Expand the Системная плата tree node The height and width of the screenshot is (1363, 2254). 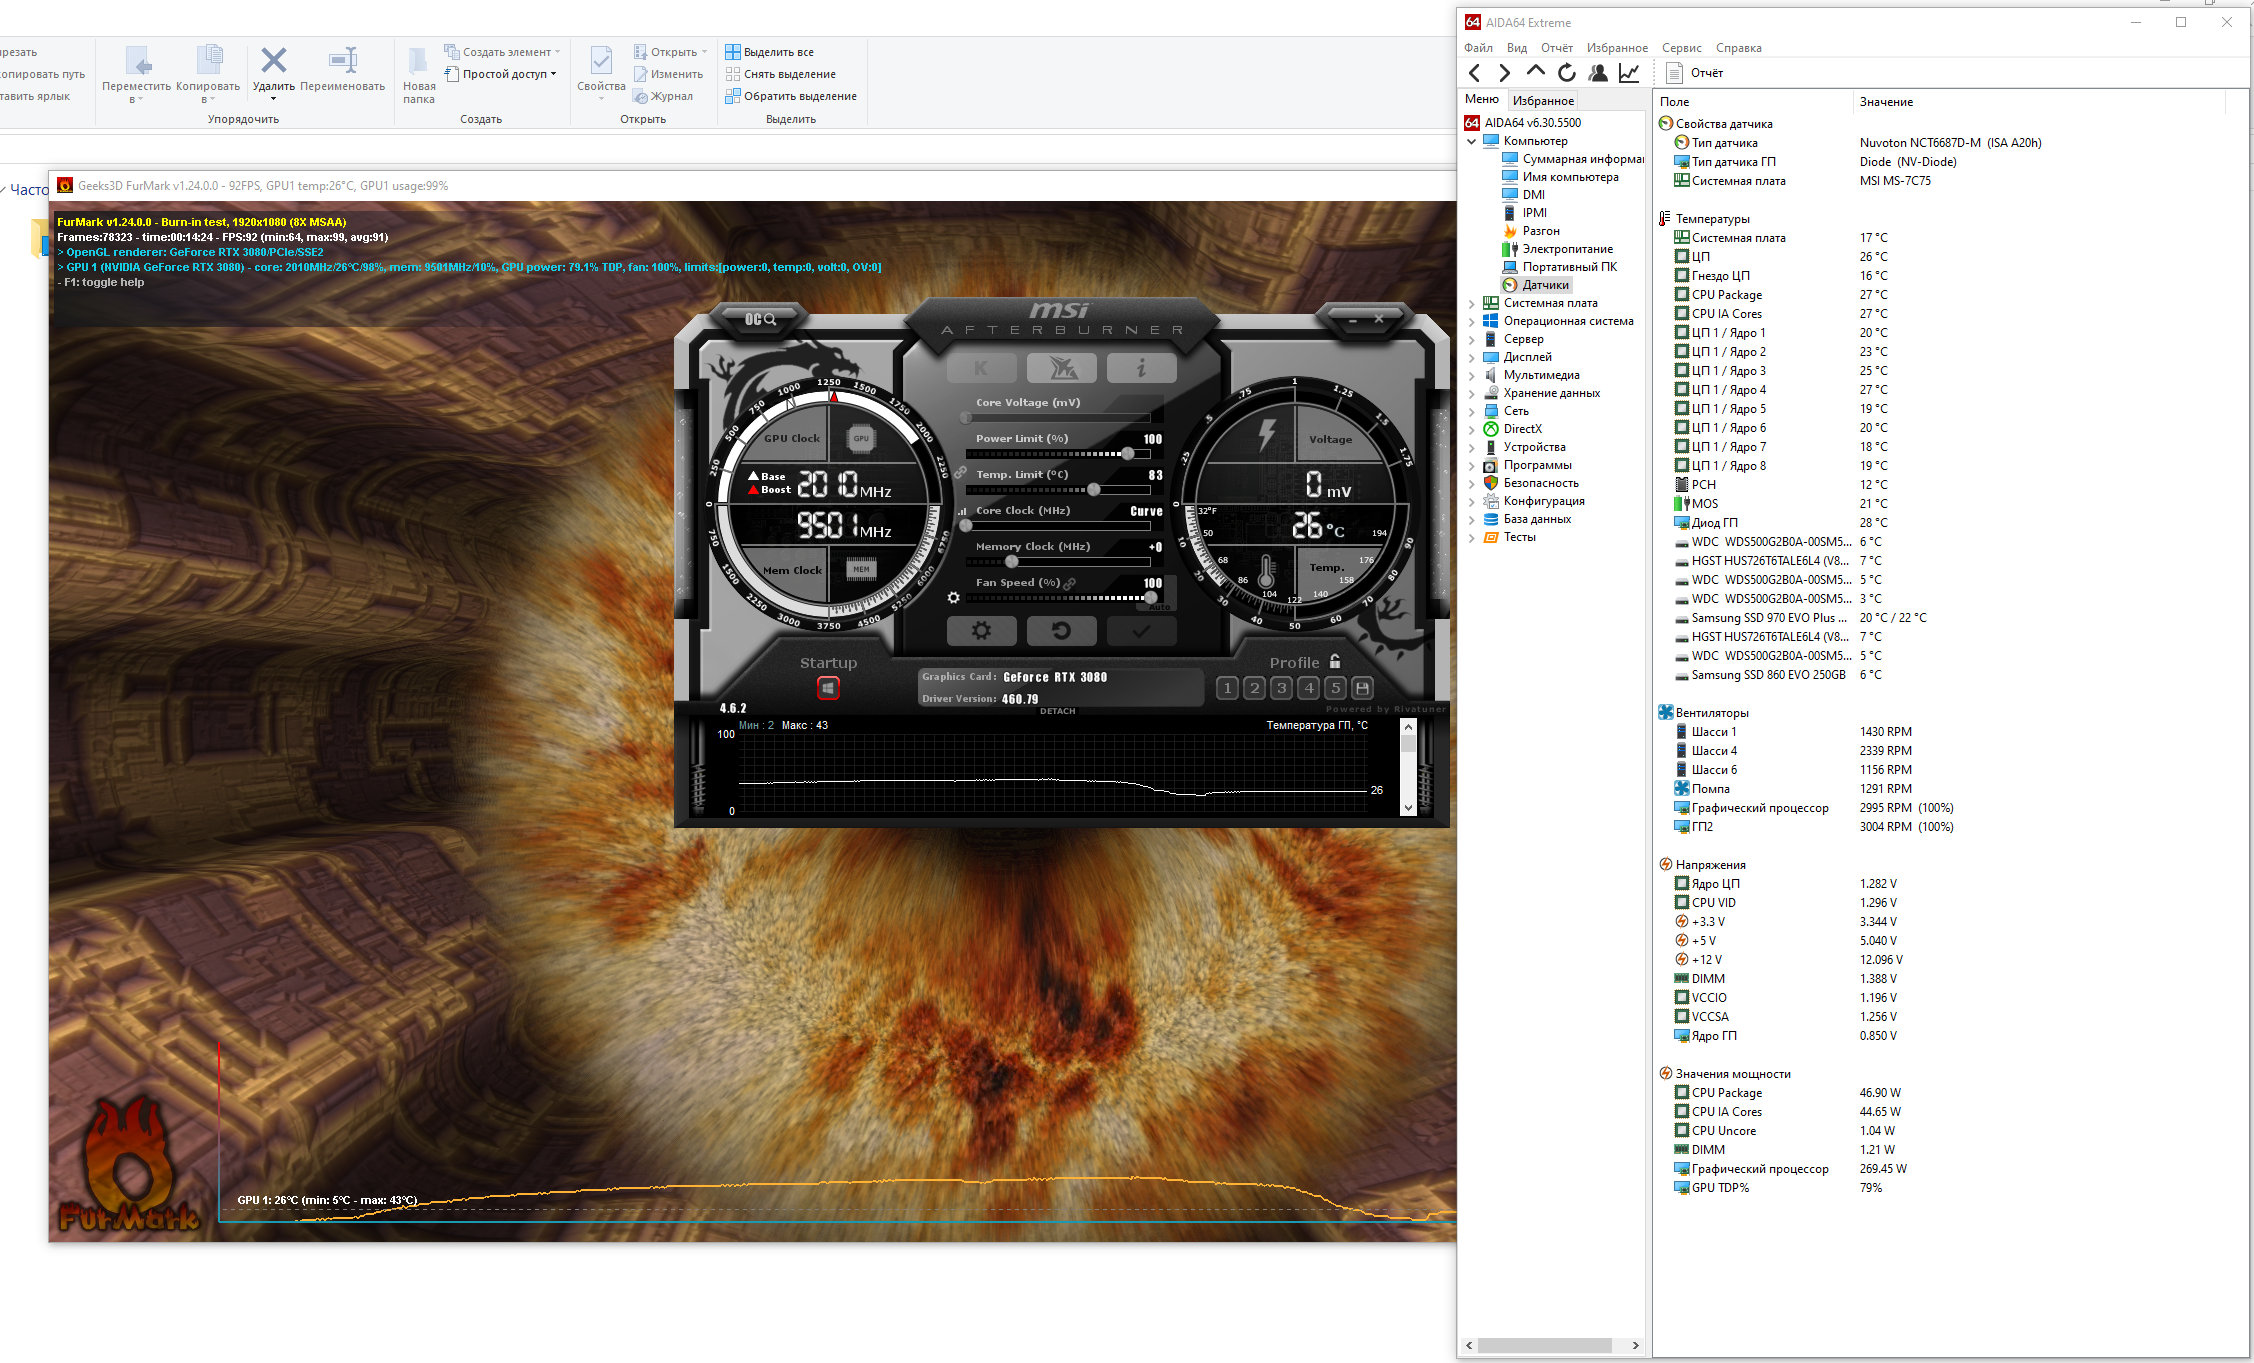coord(1472,303)
